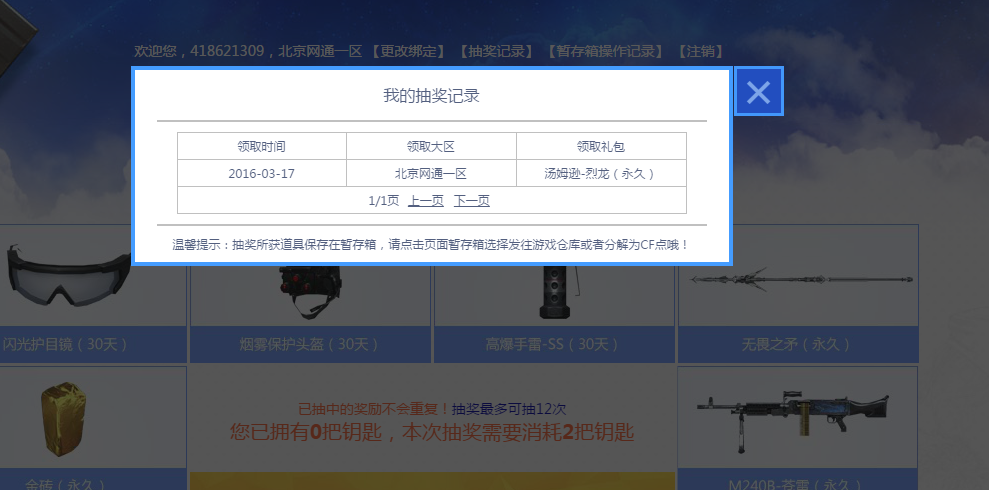Viewport: 989px width, 490px height.
Task: Select the 北京网通一区 table cell
Action: point(431,173)
